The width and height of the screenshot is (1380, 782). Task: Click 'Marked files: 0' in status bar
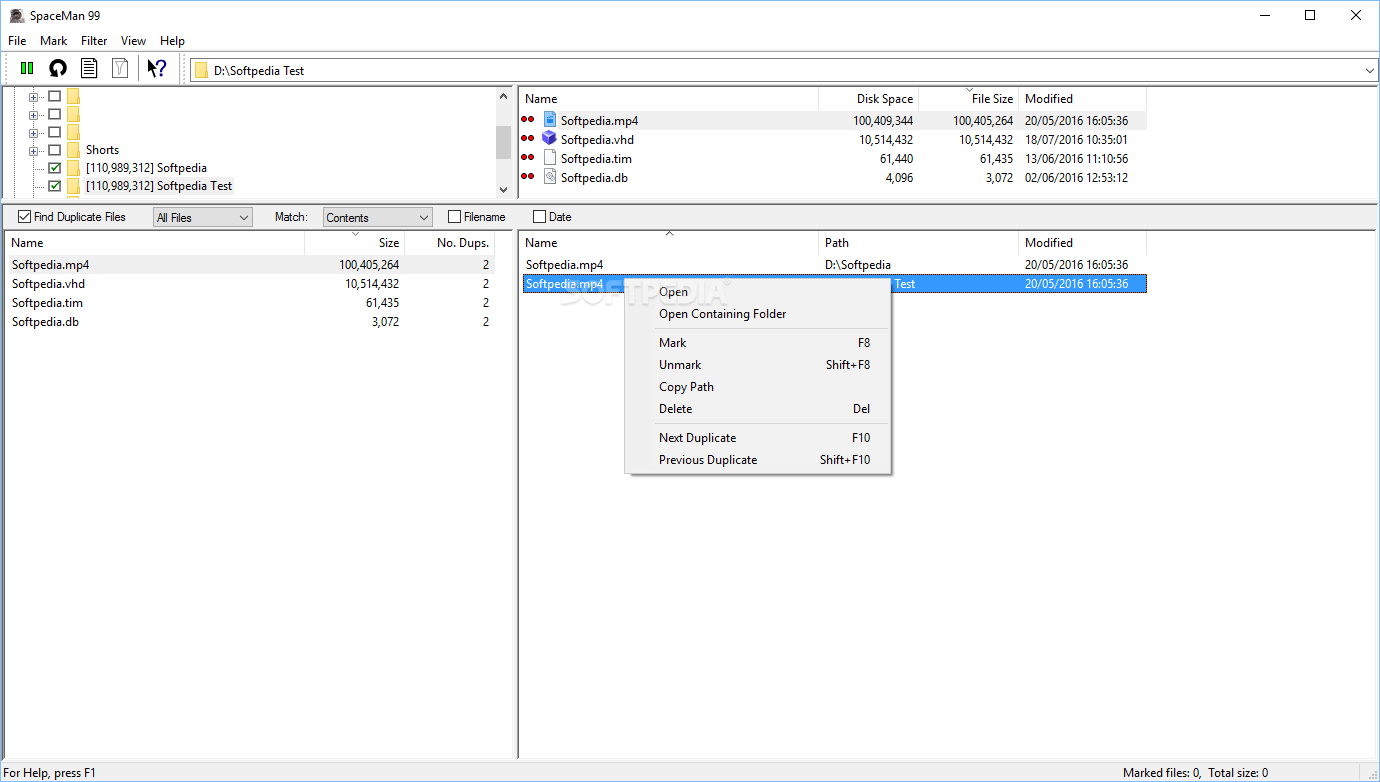click(1161, 773)
